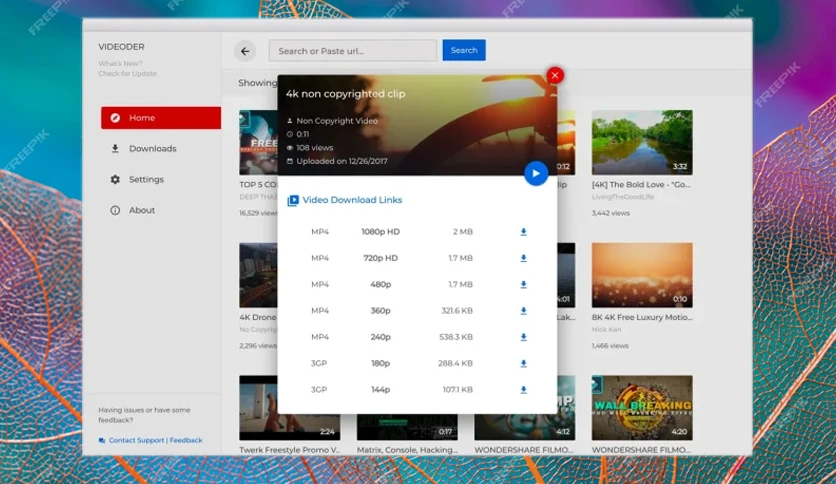The image size is (836, 484).
Task: Click the LivingTheGoodLife channel name
Action: click(623, 197)
